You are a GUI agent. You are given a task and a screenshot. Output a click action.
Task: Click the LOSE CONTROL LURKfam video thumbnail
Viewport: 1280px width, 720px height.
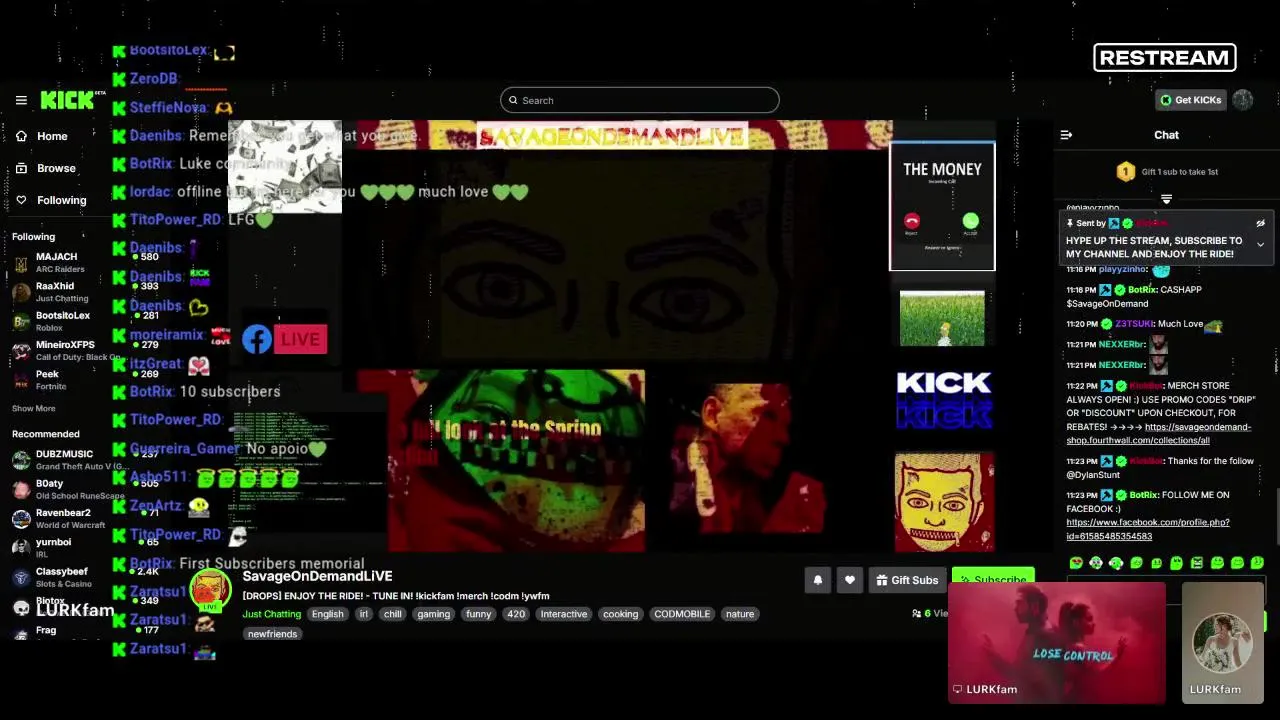pyautogui.click(x=1057, y=643)
